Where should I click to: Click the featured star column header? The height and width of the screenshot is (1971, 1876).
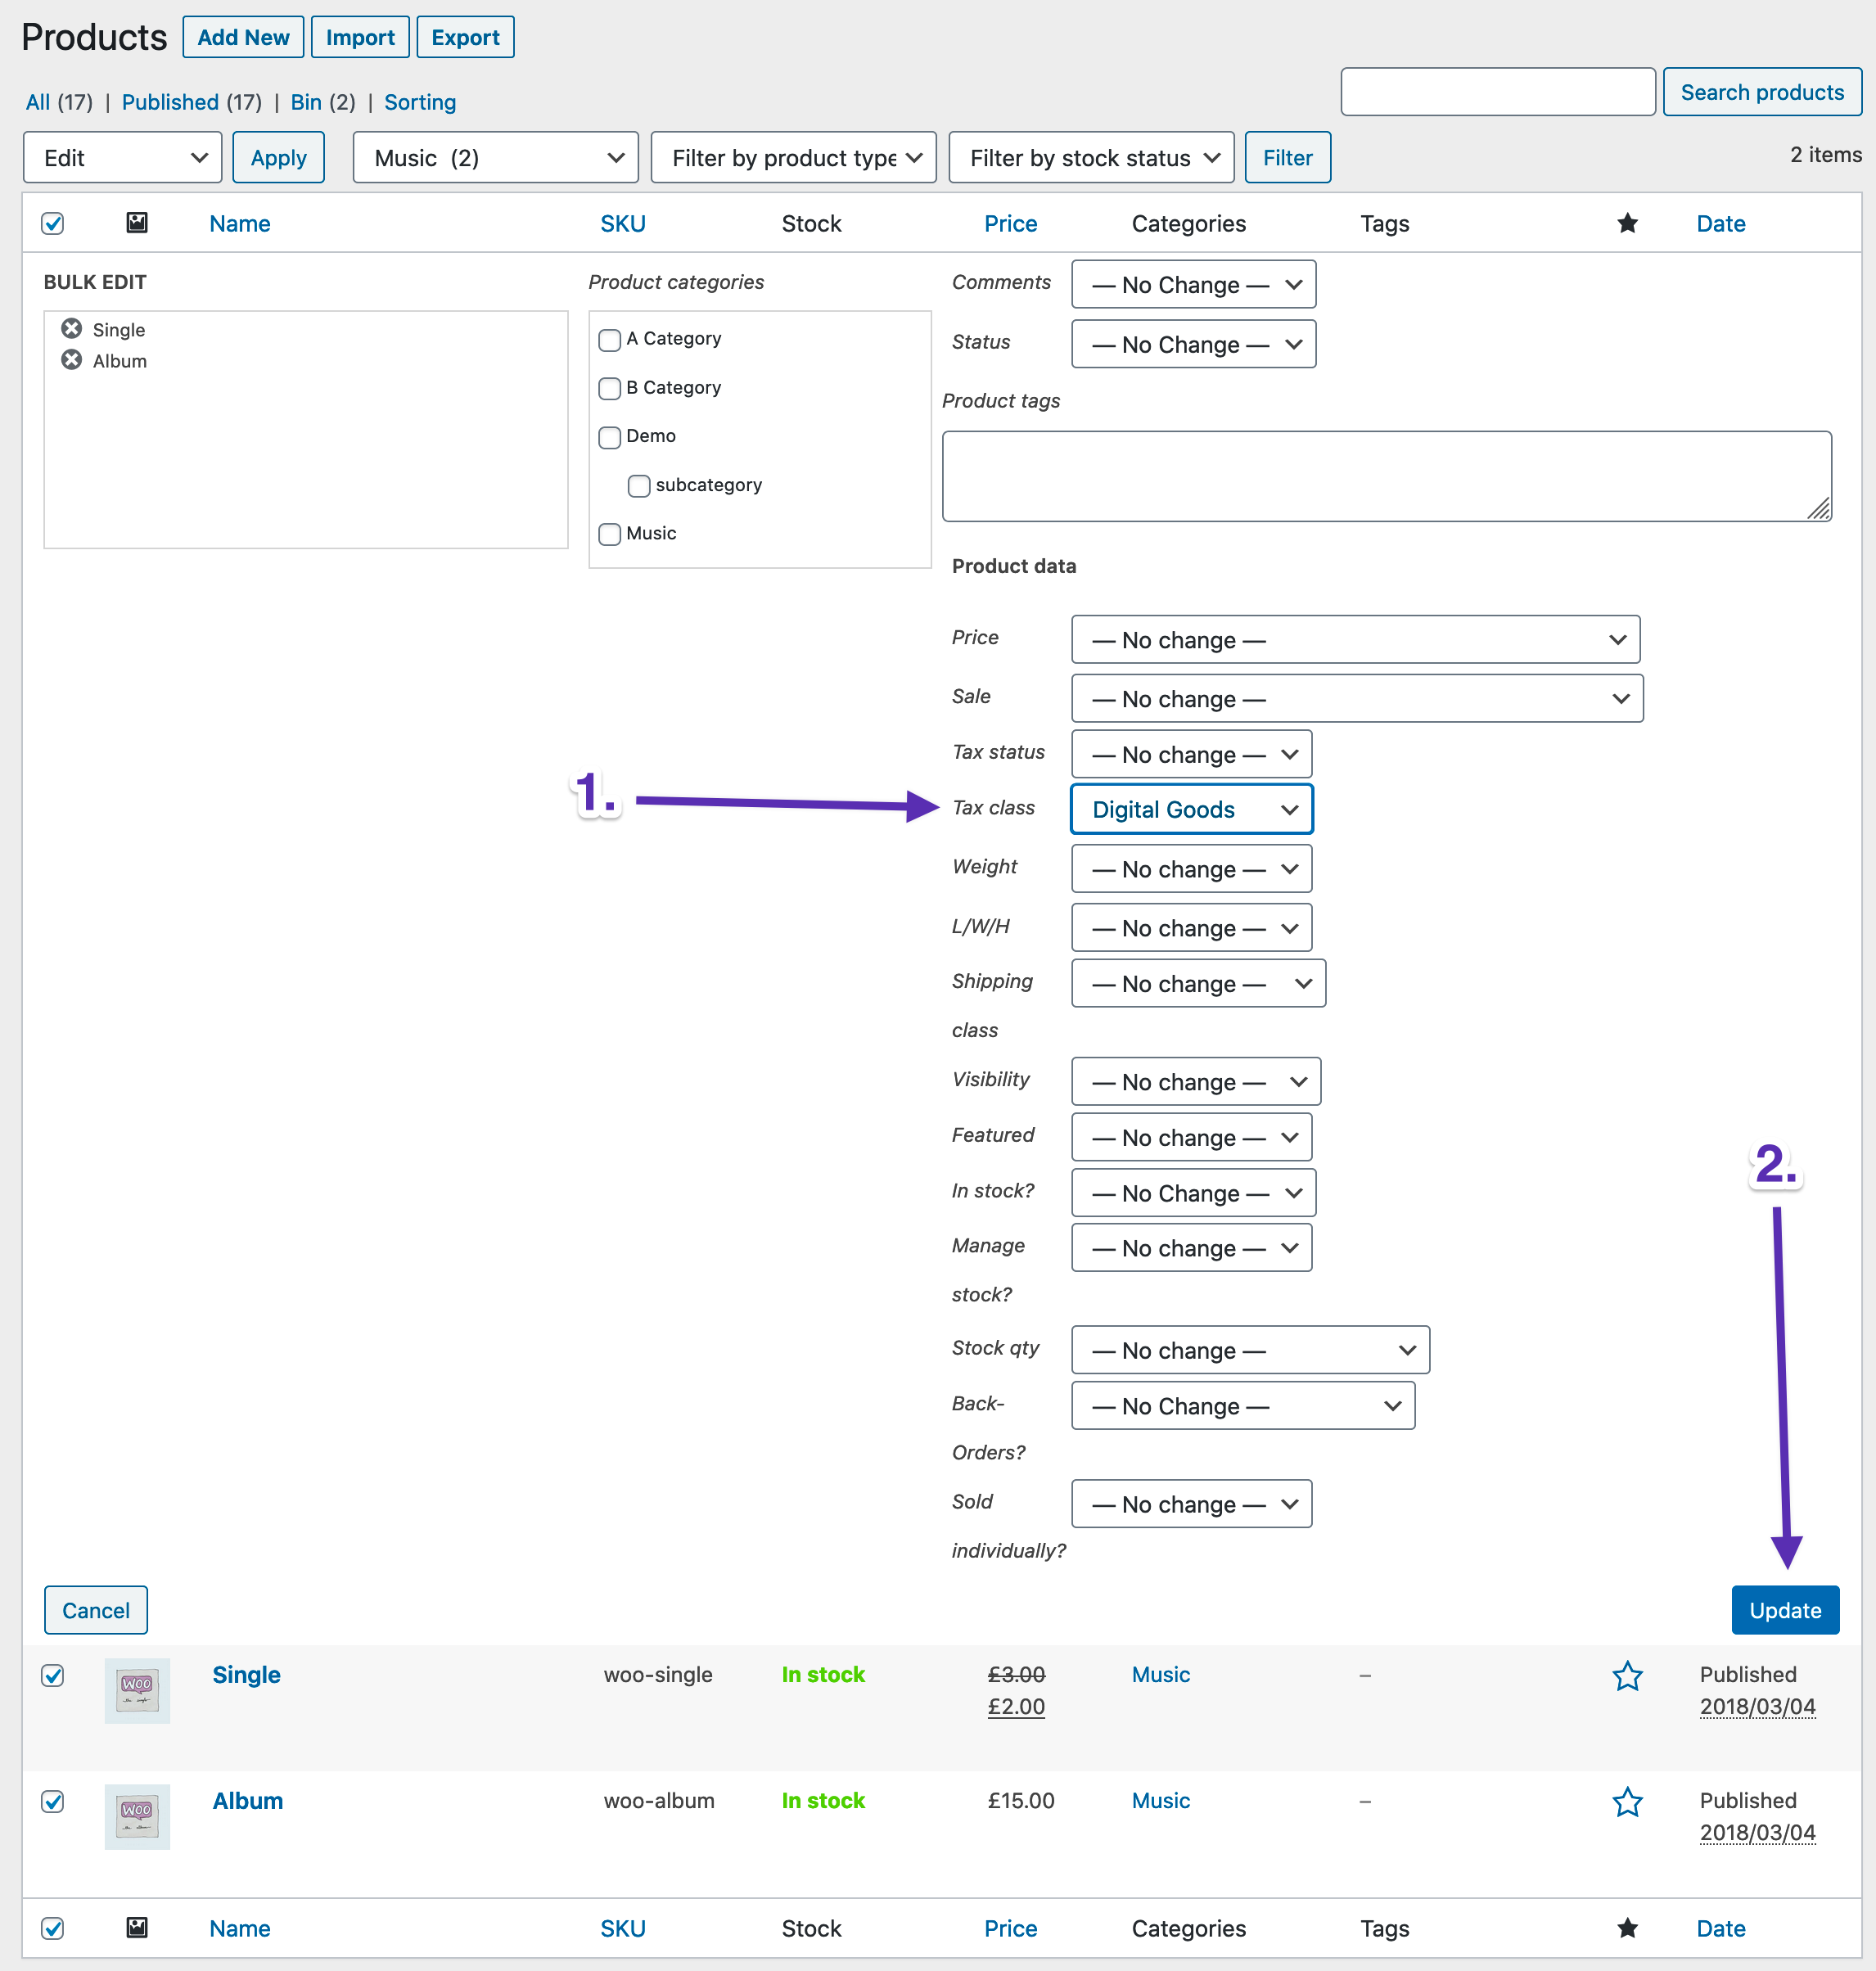(x=1627, y=223)
